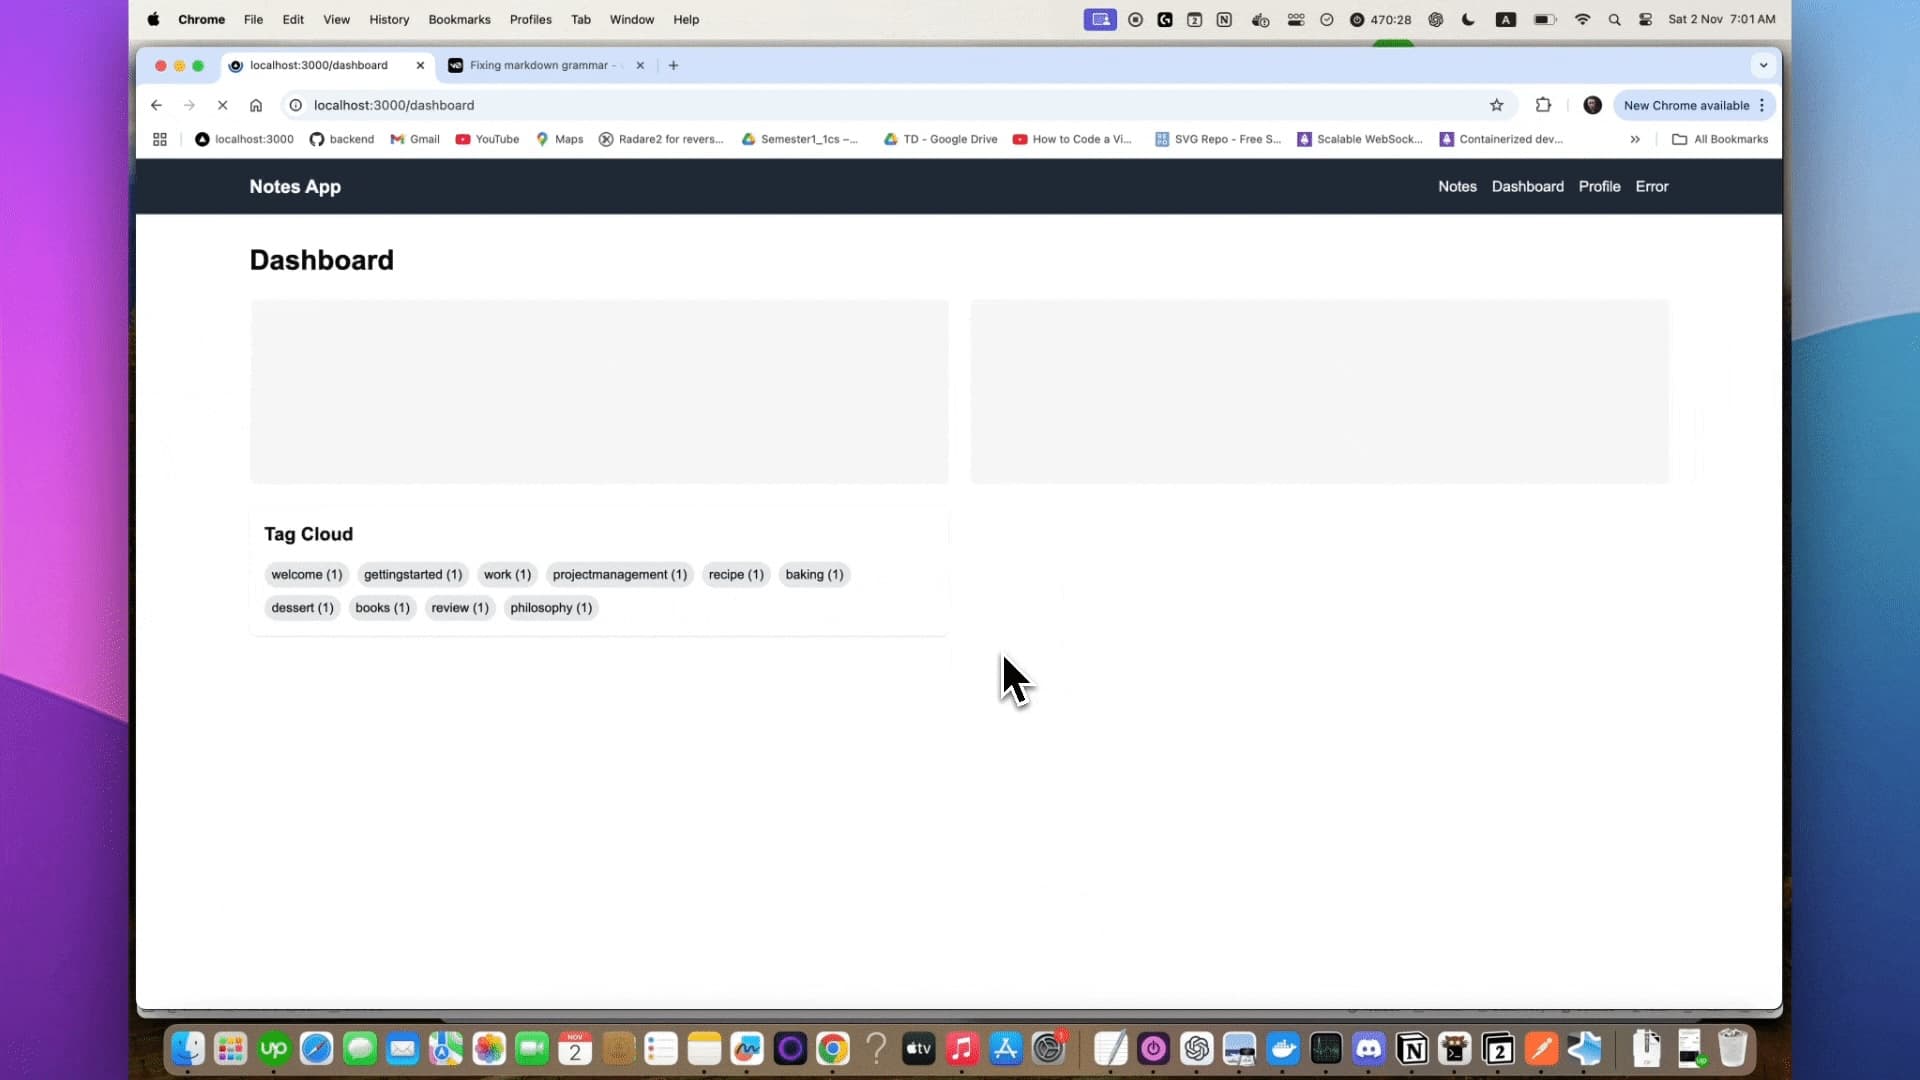Click the recipe tag filter

736,574
